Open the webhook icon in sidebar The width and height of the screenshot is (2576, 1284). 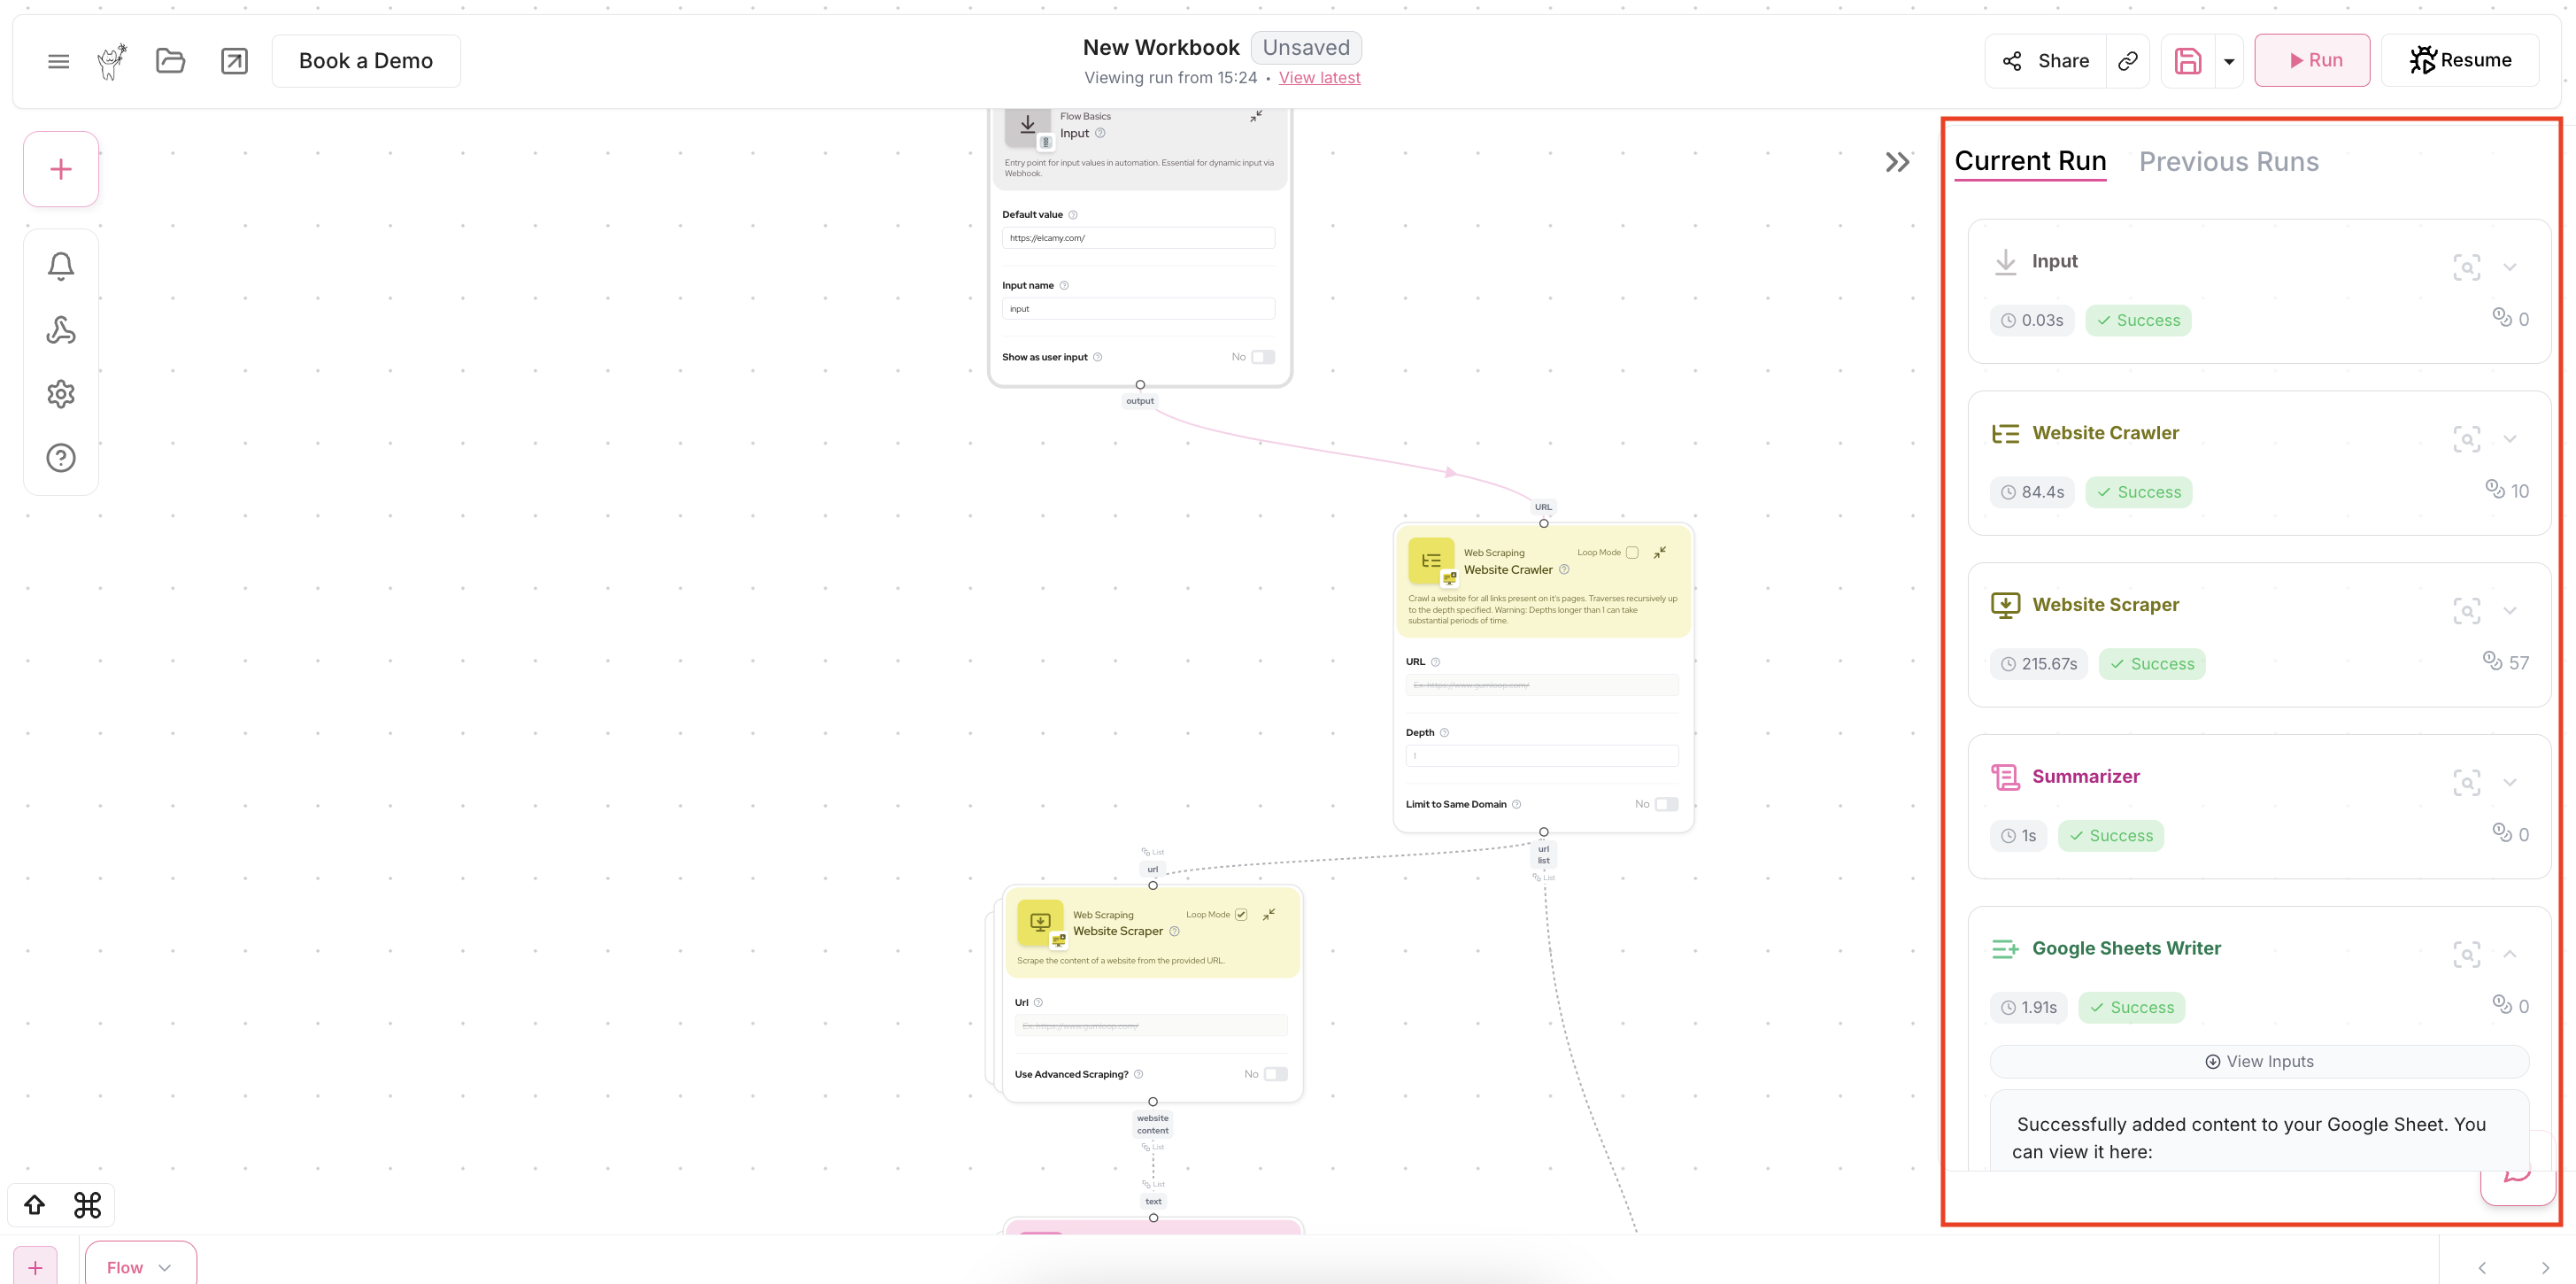click(x=61, y=330)
